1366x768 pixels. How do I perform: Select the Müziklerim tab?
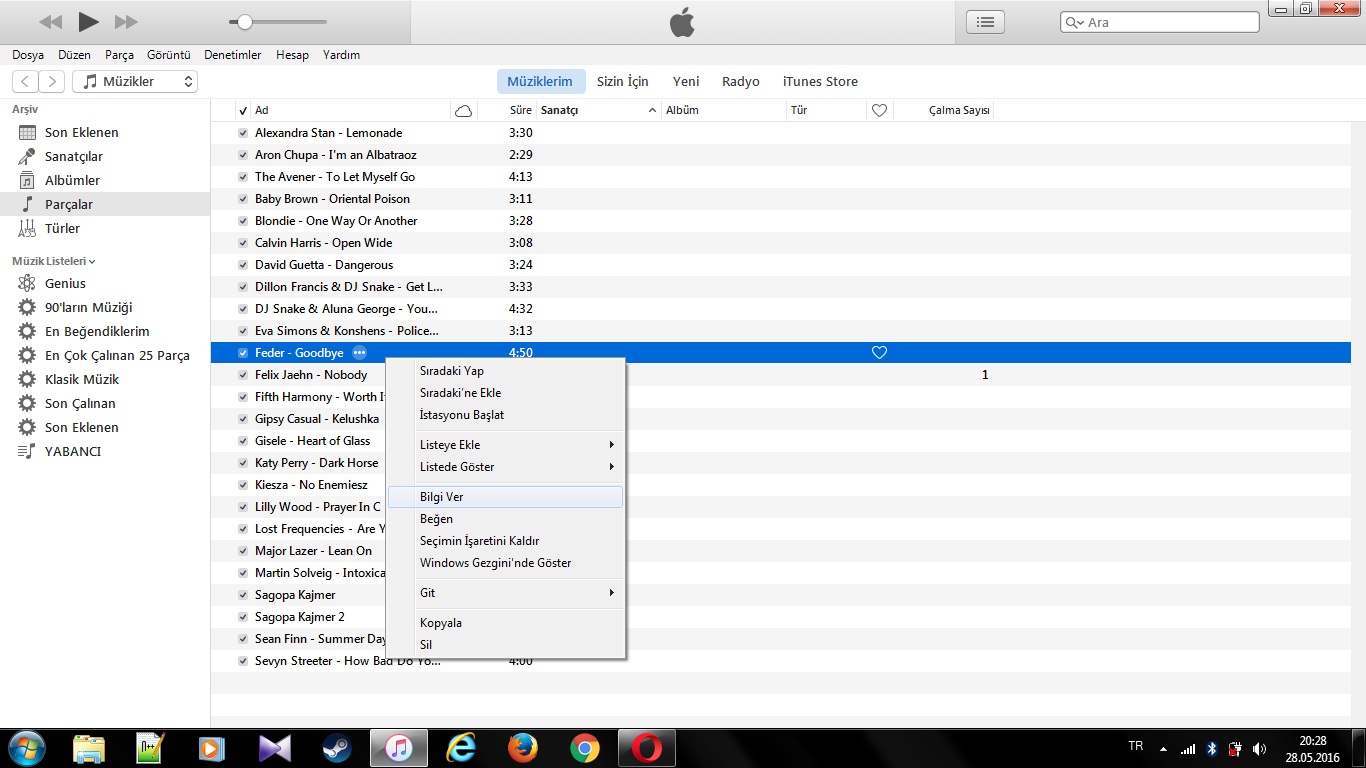[x=540, y=82]
